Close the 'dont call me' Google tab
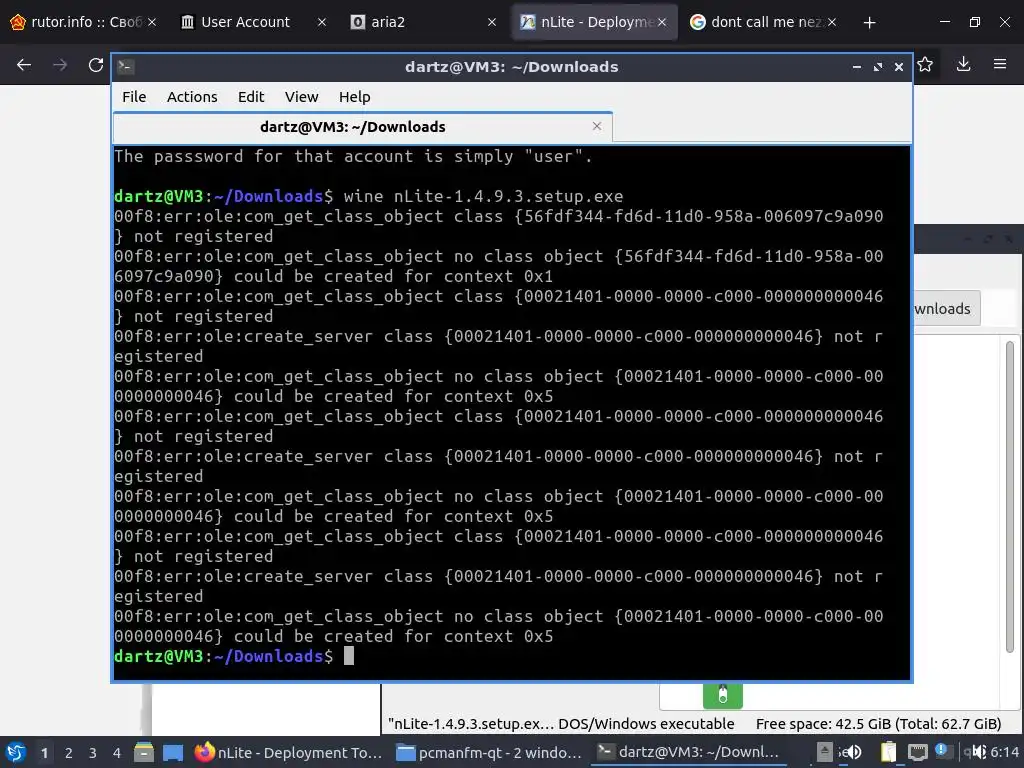The height and width of the screenshot is (768, 1024). point(831,22)
